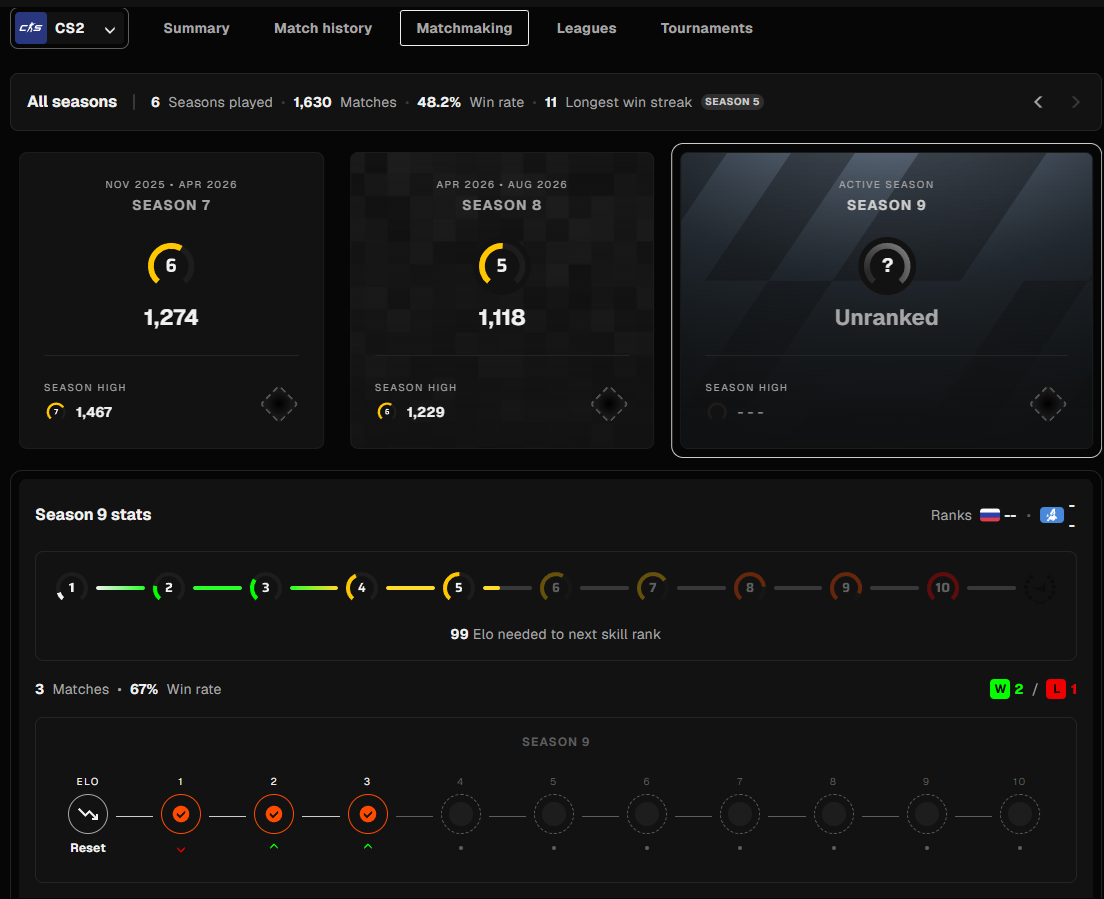Click the ELO Reset icon

(x=88, y=814)
